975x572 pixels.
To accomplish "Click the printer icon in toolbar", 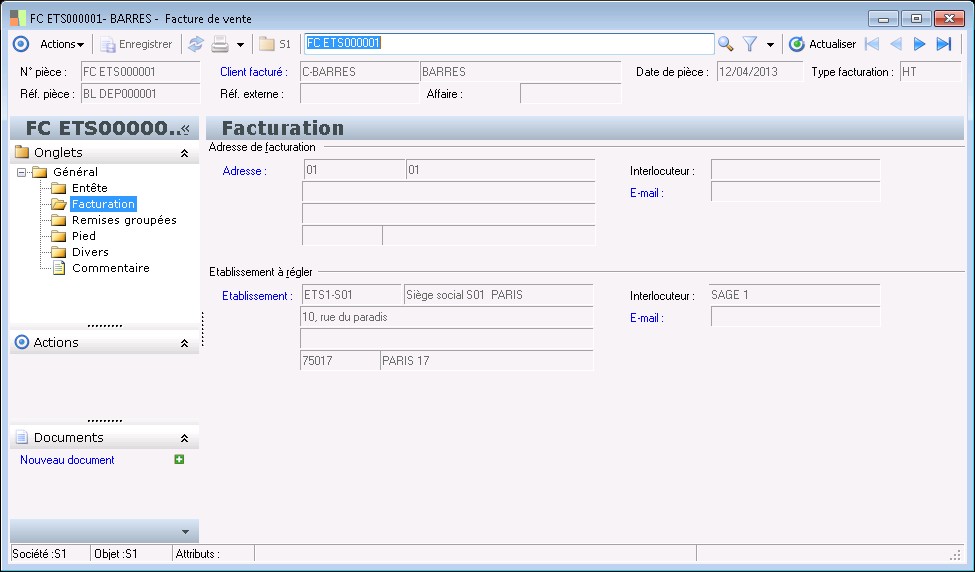I will point(219,44).
